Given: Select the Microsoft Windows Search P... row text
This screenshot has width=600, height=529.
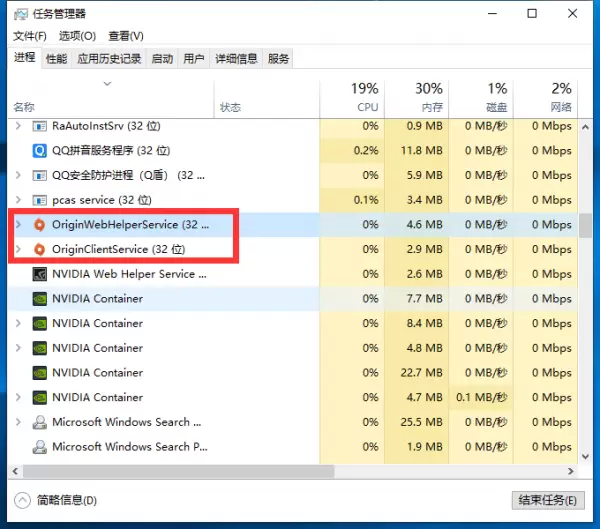Looking at the screenshot, I should pos(130,447).
